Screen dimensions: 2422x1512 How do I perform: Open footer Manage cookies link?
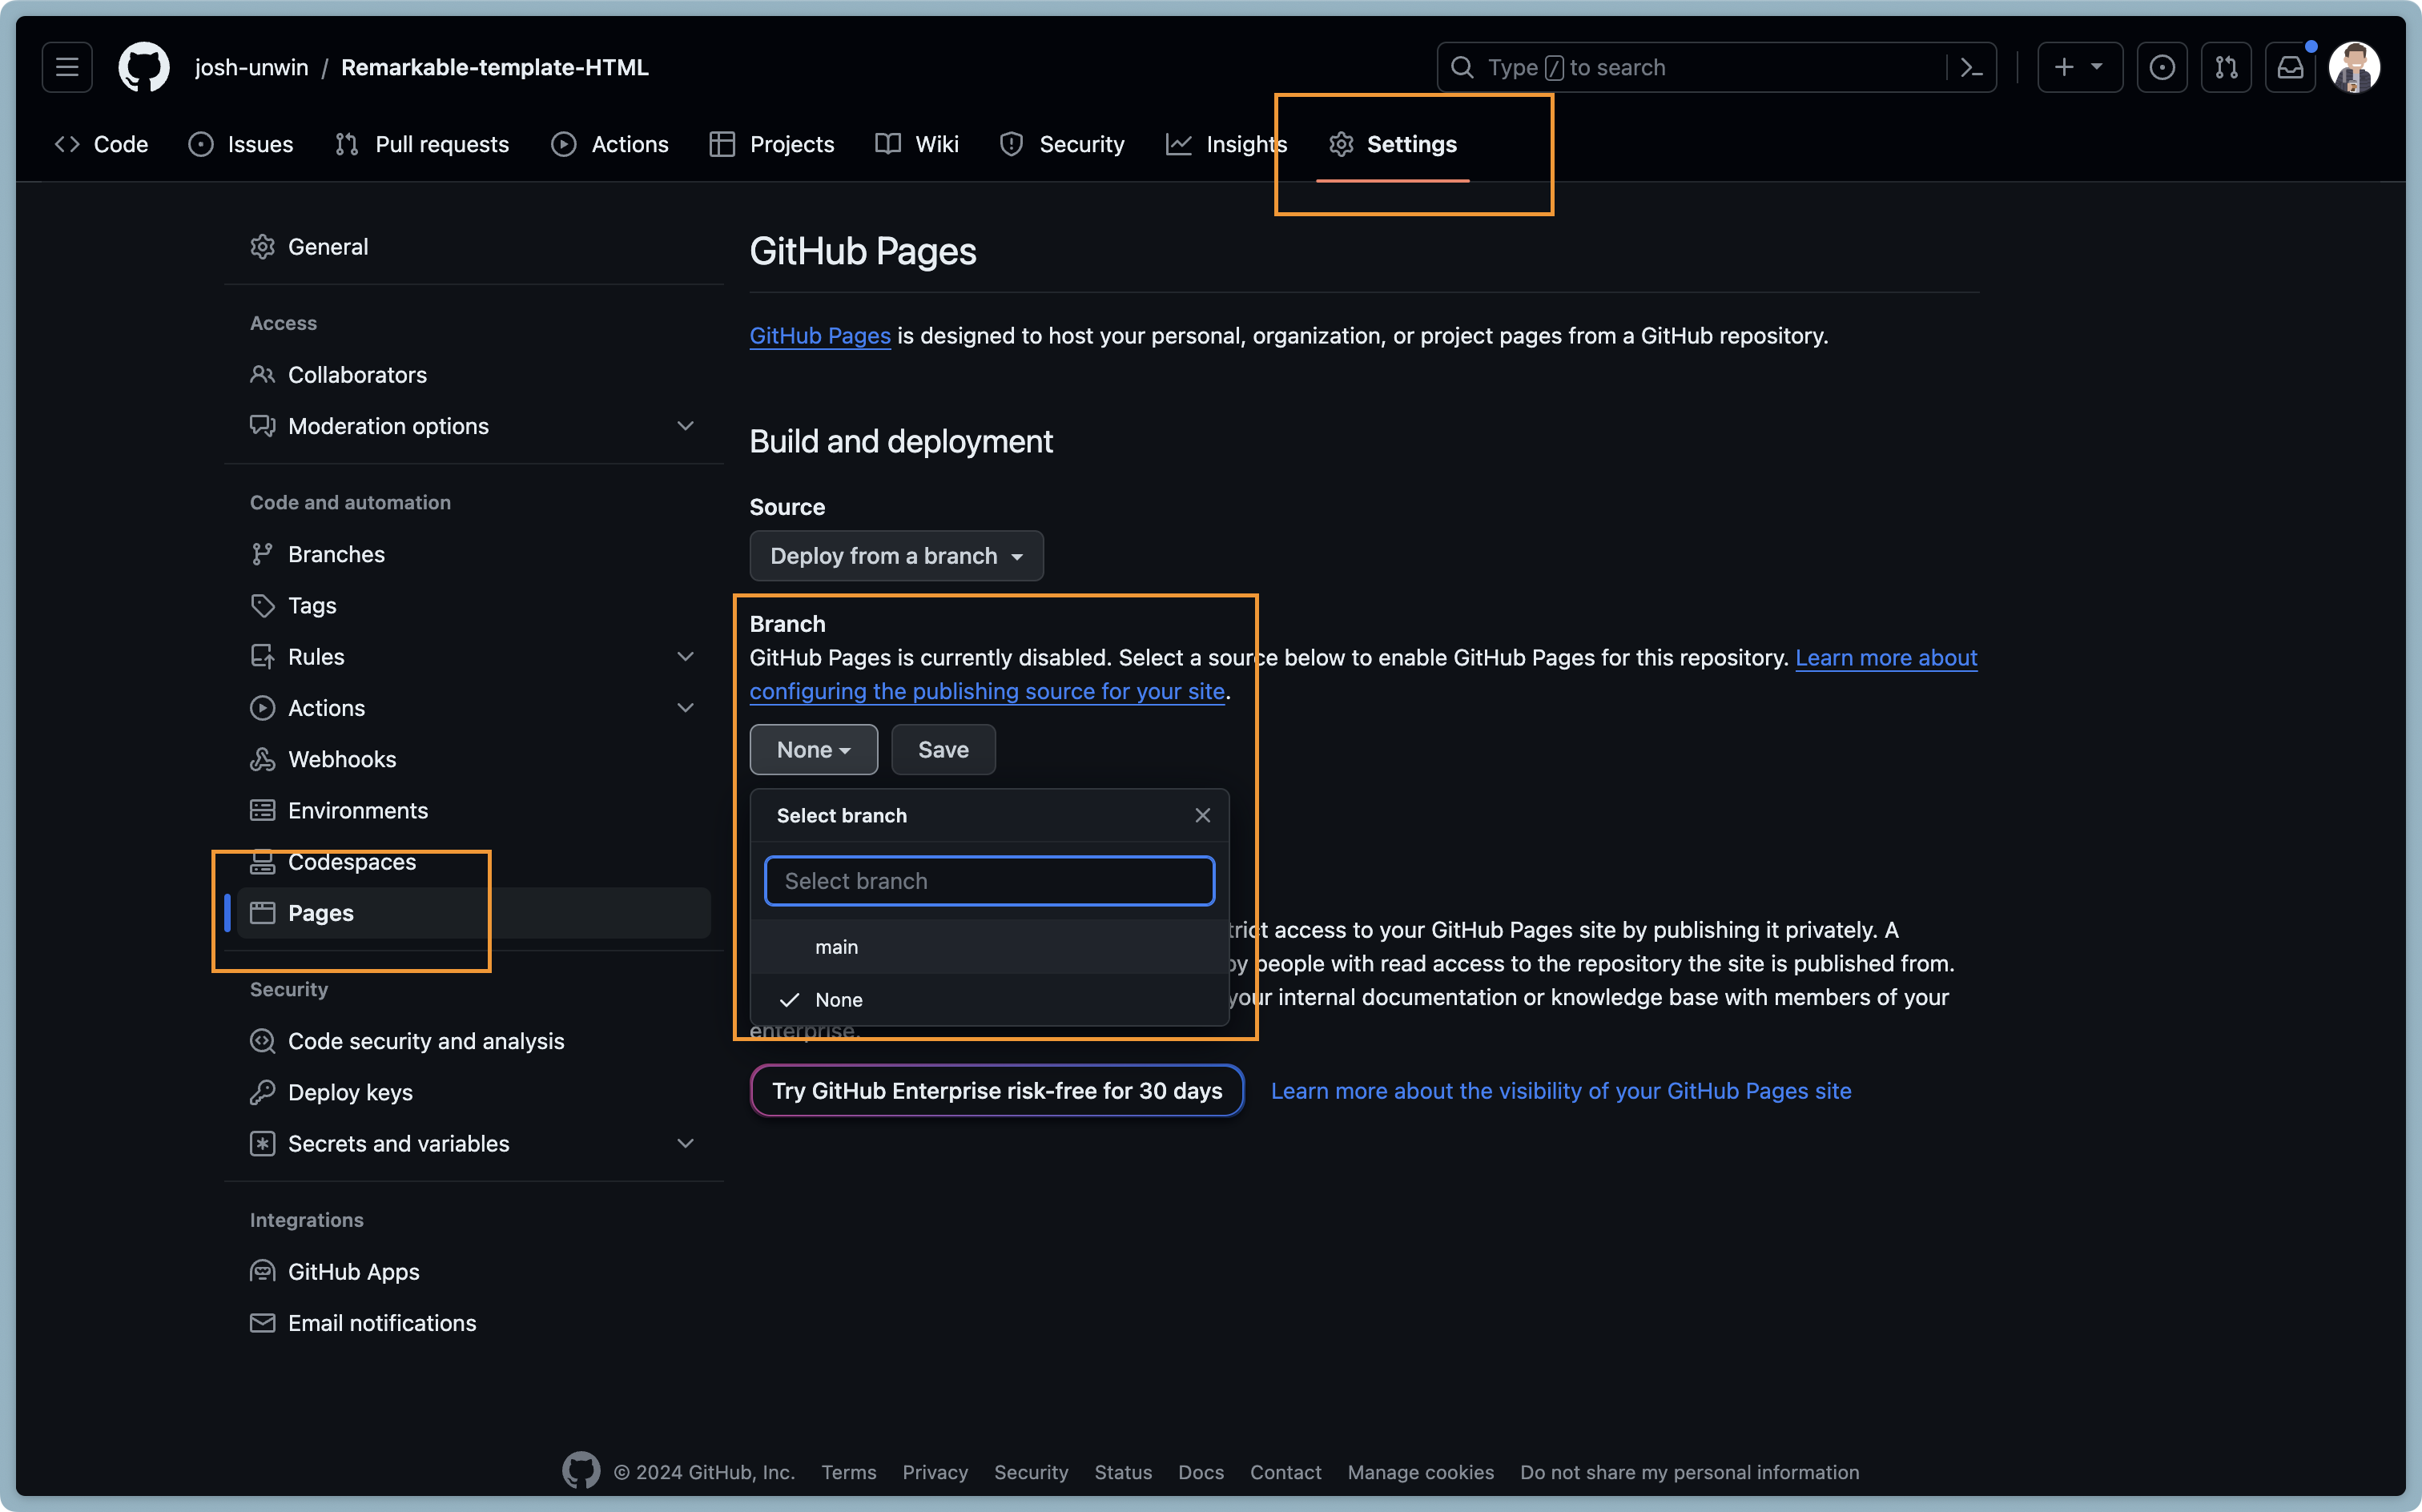pyautogui.click(x=1420, y=1472)
